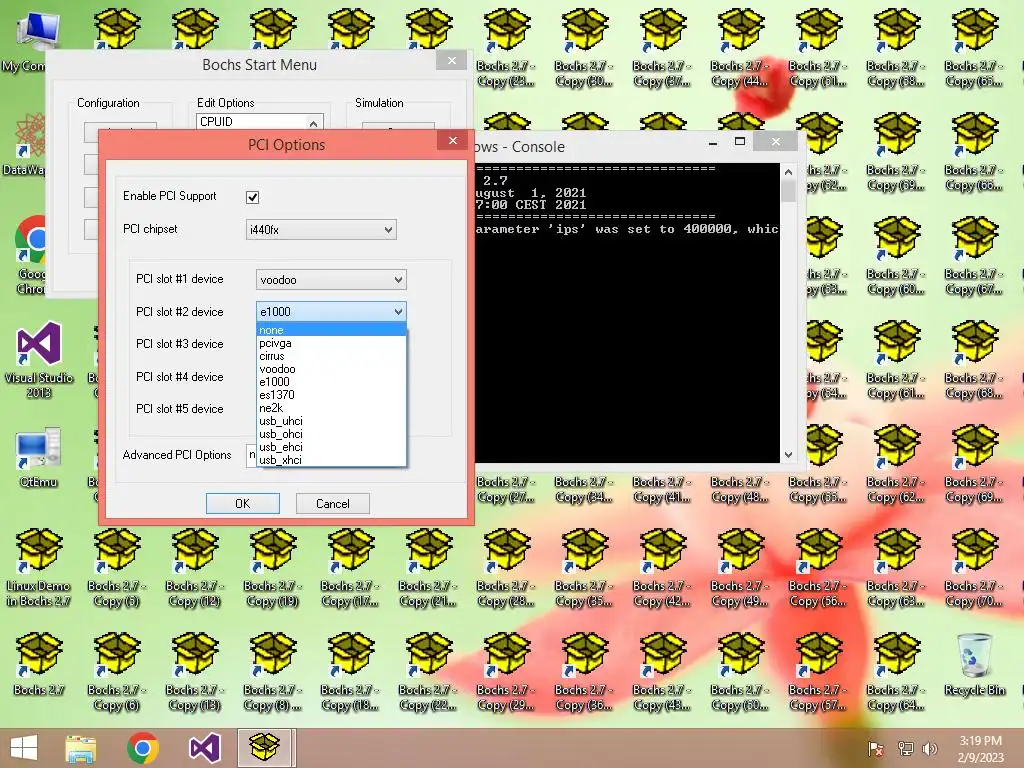Select Bochs 2.7 - Copy (19) shortcut
Screen dimensions: 1024x768
[273, 568]
